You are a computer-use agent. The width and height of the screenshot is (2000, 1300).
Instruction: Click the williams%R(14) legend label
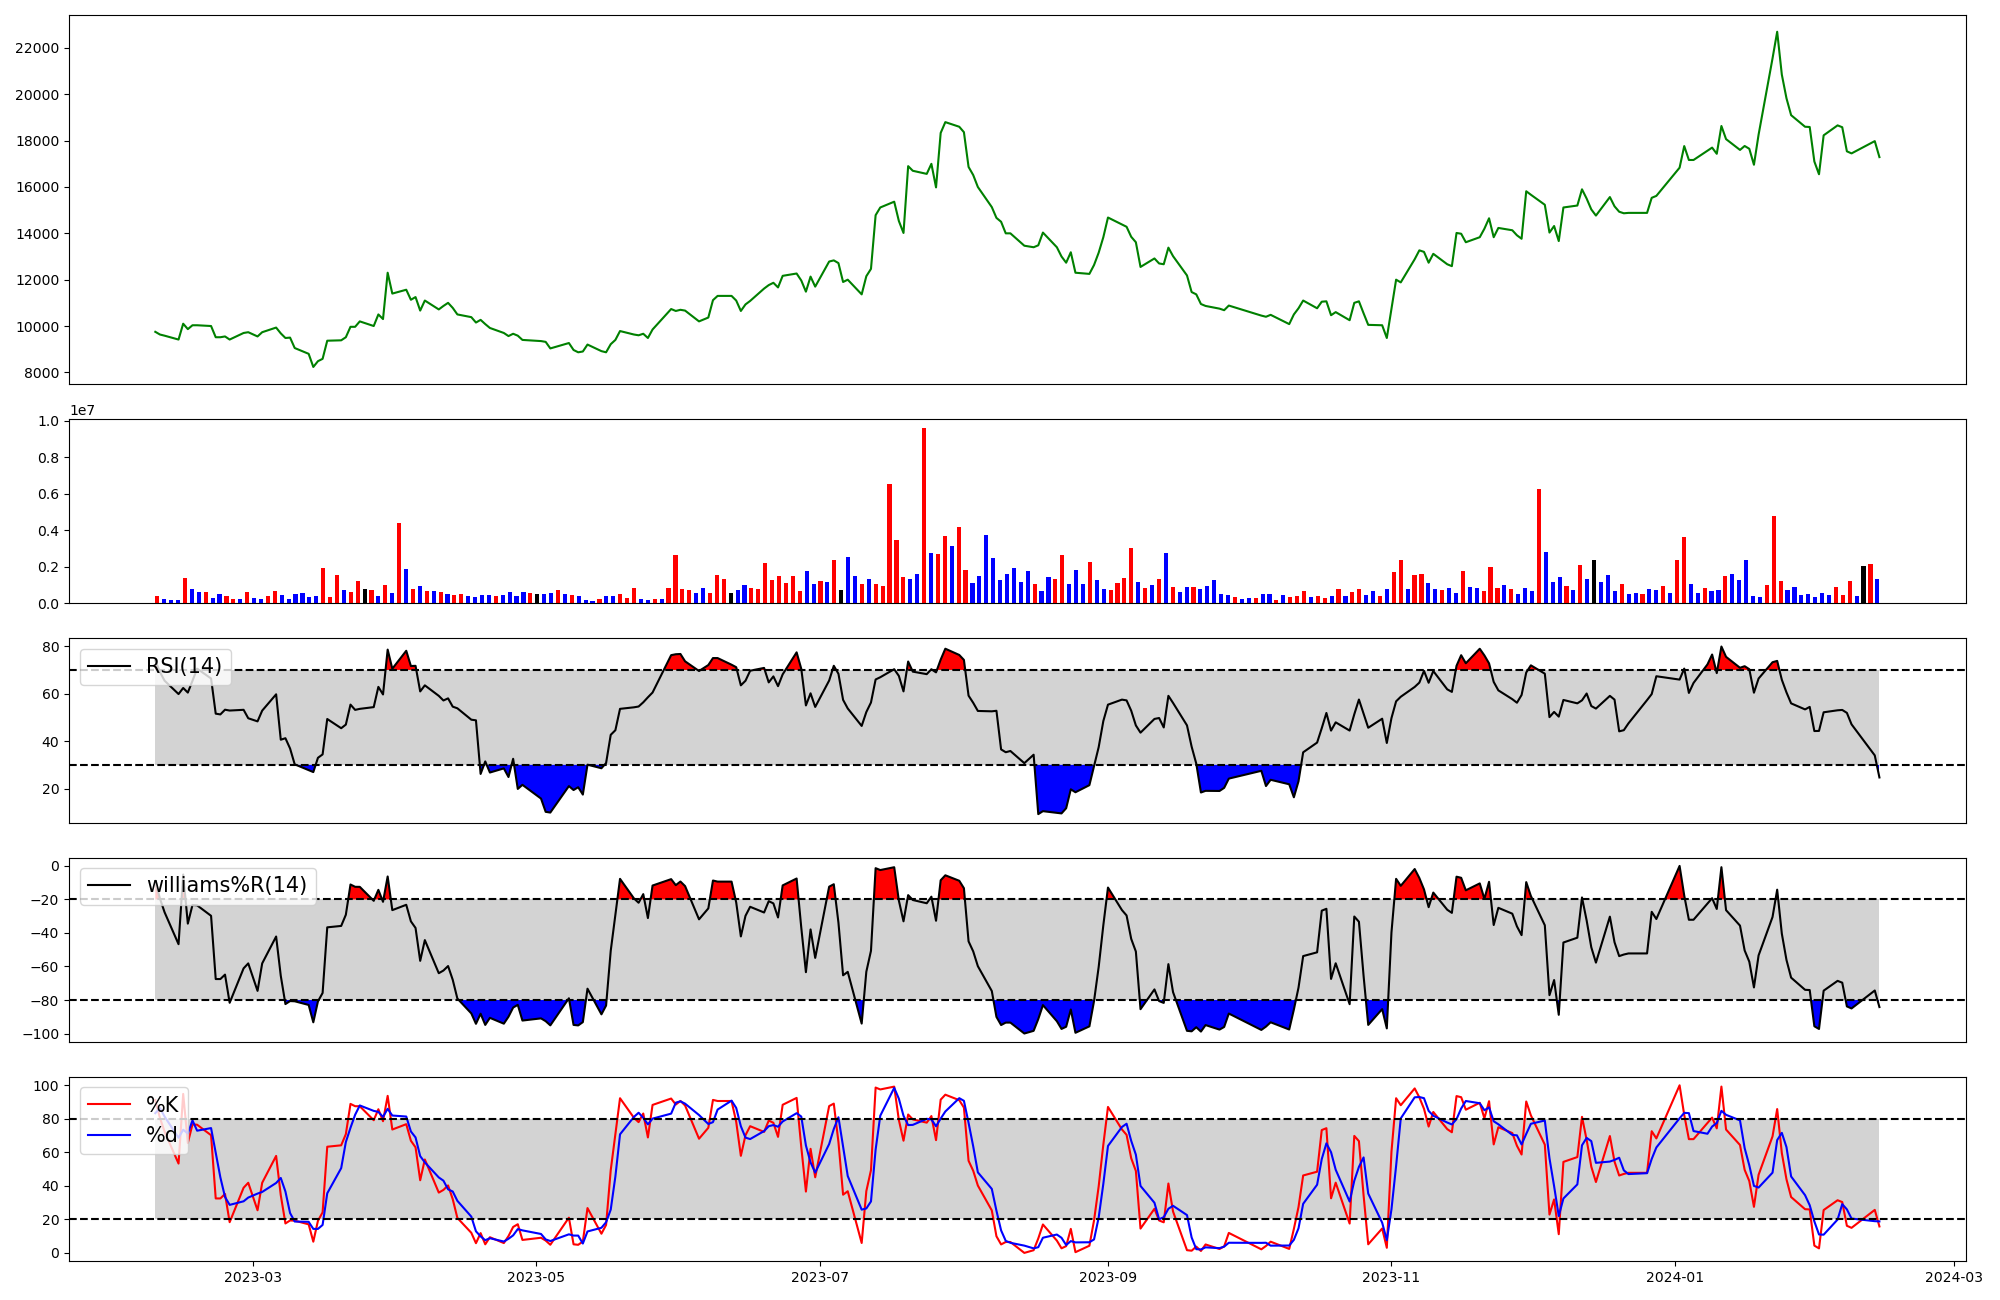[x=226, y=885]
